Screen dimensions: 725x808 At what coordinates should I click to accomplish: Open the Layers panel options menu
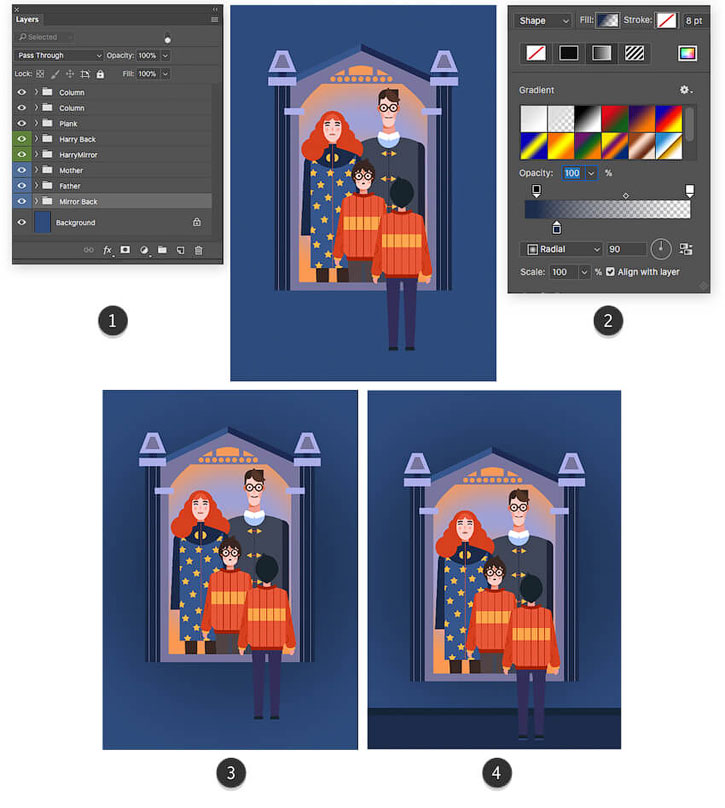click(x=215, y=20)
